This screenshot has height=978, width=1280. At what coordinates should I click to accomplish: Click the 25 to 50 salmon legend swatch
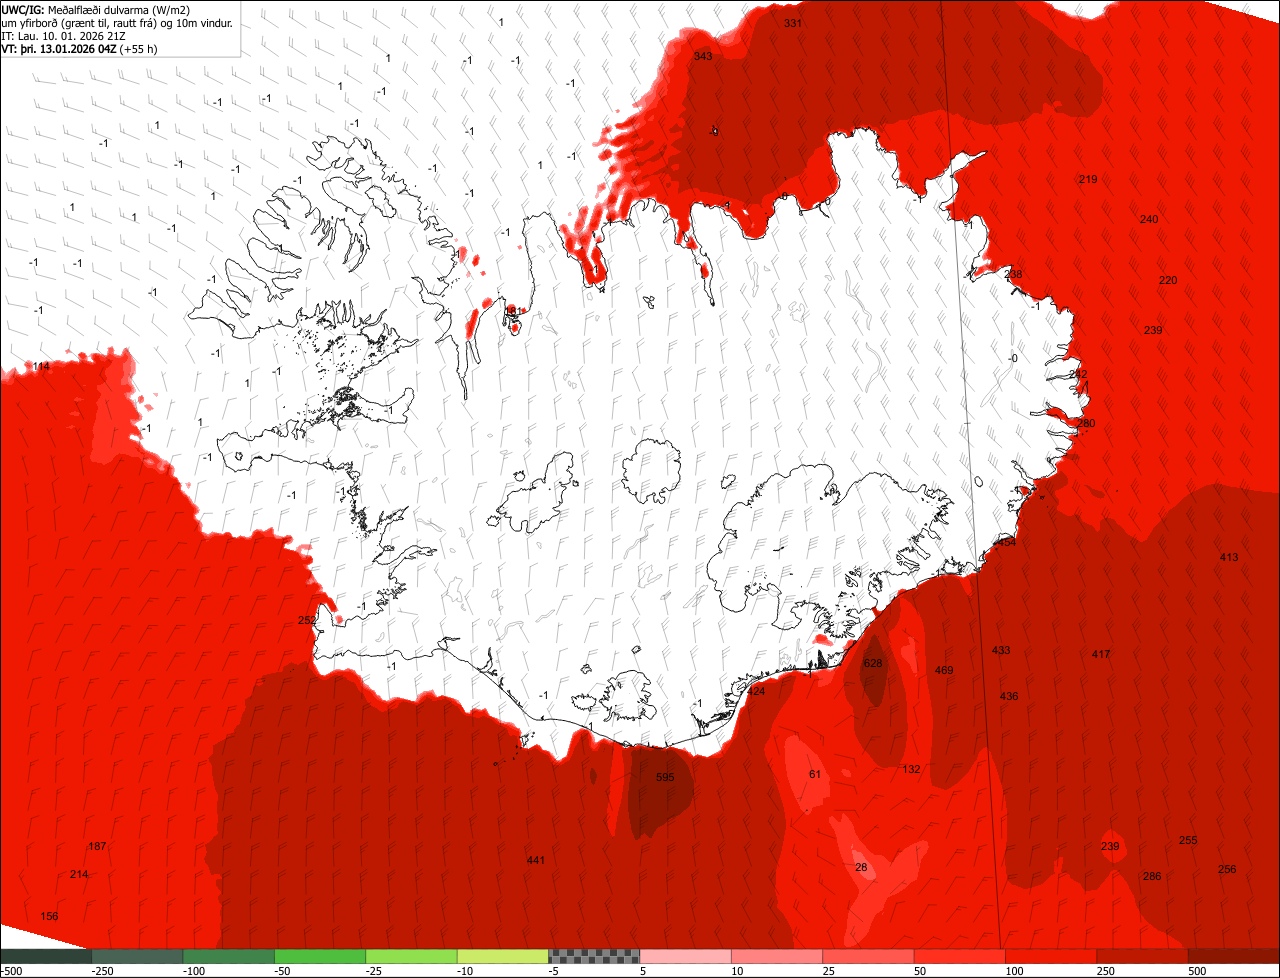pyautogui.click(x=869, y=956)
